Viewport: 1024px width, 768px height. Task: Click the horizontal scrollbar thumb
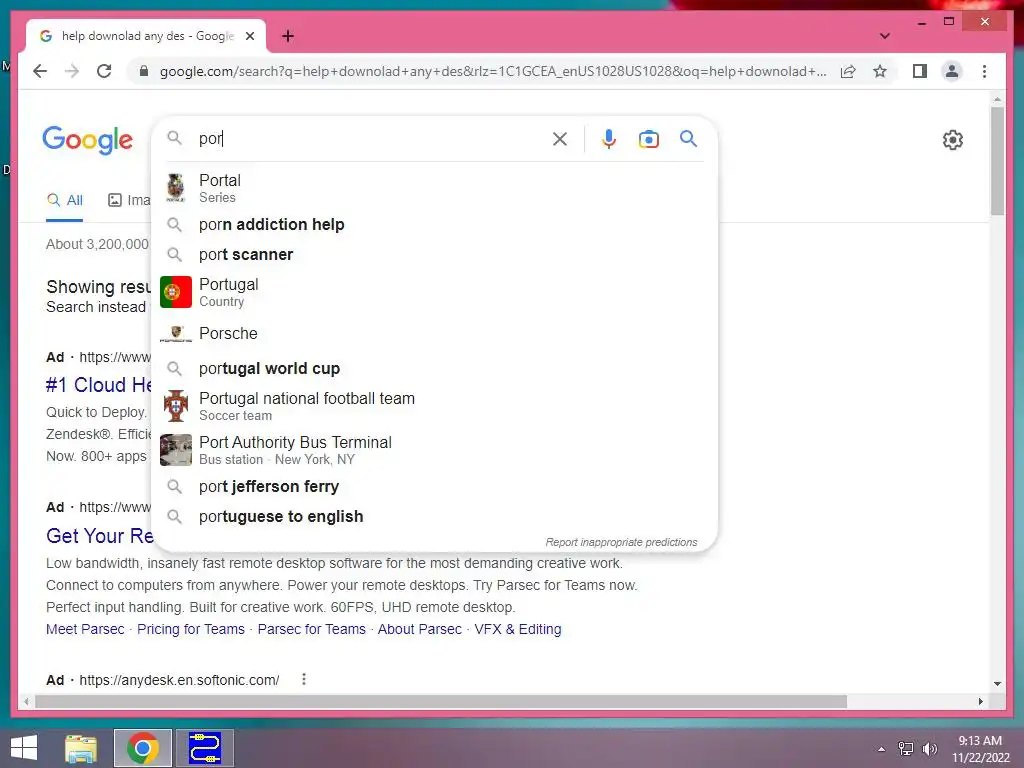441,701
